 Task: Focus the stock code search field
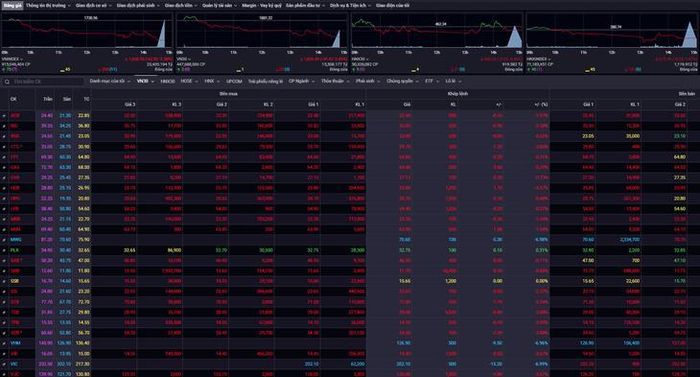click(47, 82)
